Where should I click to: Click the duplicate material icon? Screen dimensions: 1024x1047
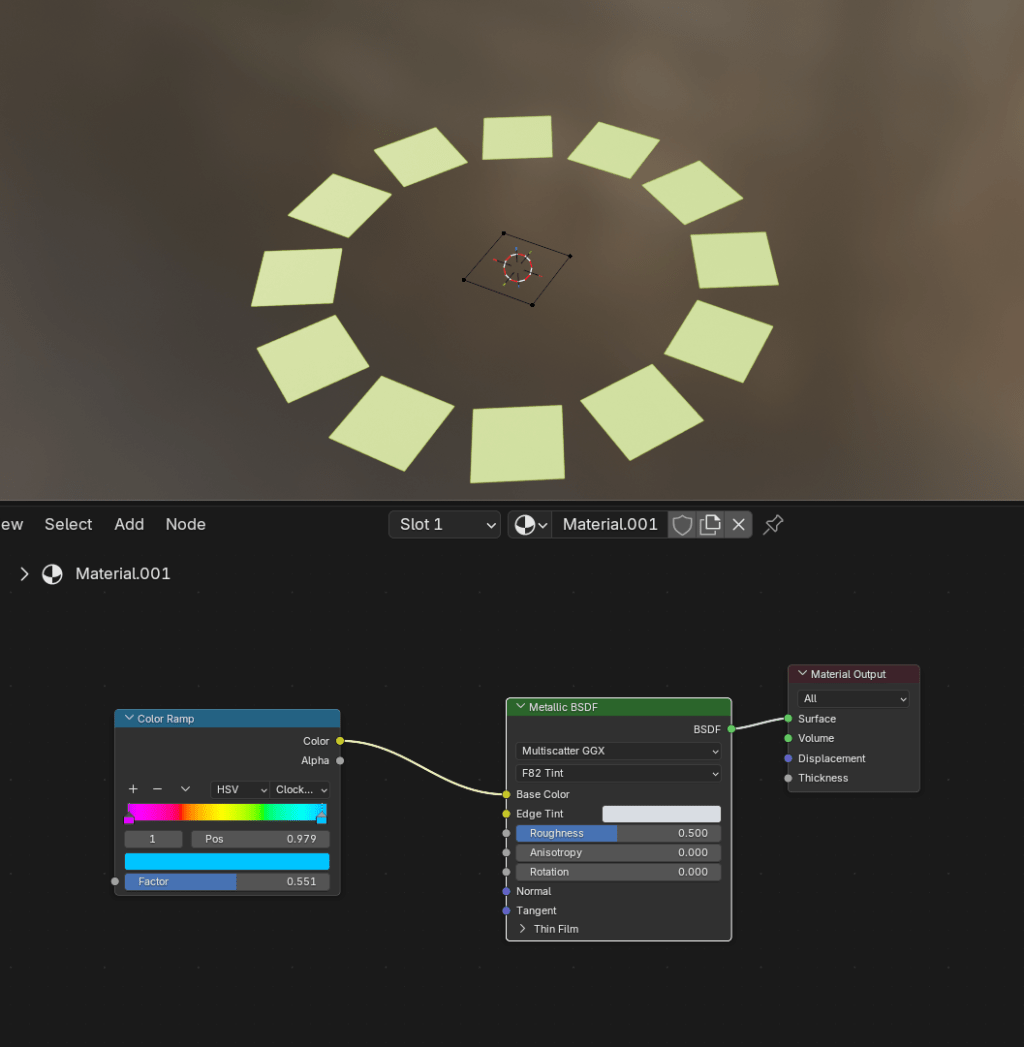[x=710, y=525]
